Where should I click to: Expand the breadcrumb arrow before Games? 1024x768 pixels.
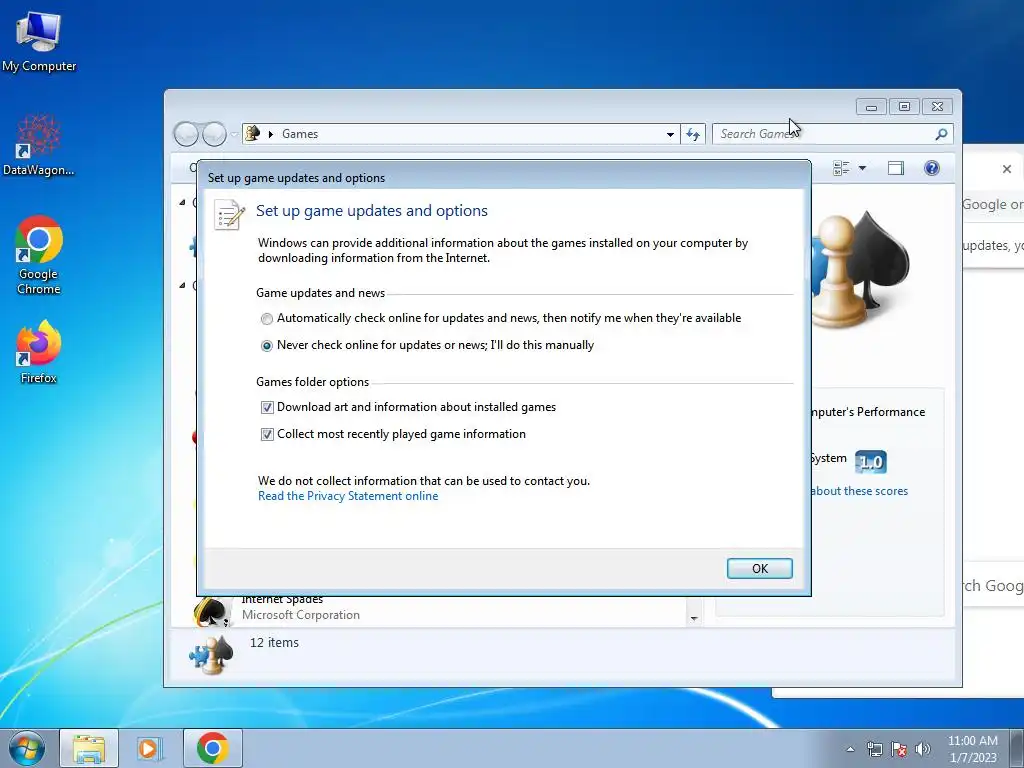(270, 134)
